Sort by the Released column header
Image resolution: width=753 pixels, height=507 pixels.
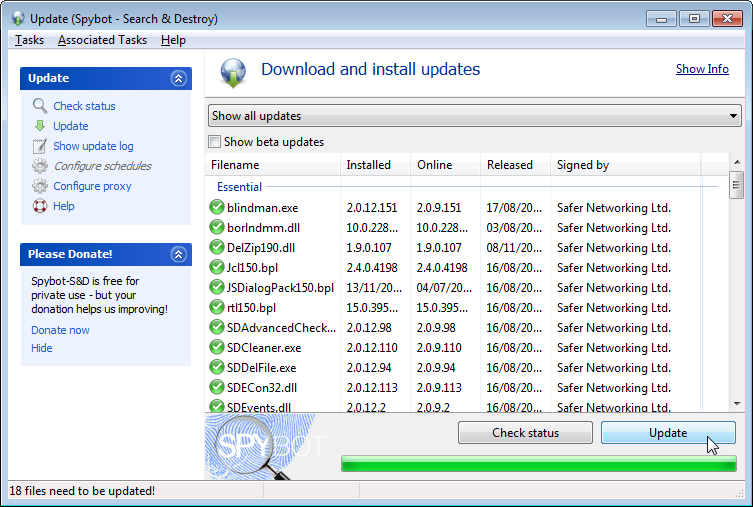[515, 165]
